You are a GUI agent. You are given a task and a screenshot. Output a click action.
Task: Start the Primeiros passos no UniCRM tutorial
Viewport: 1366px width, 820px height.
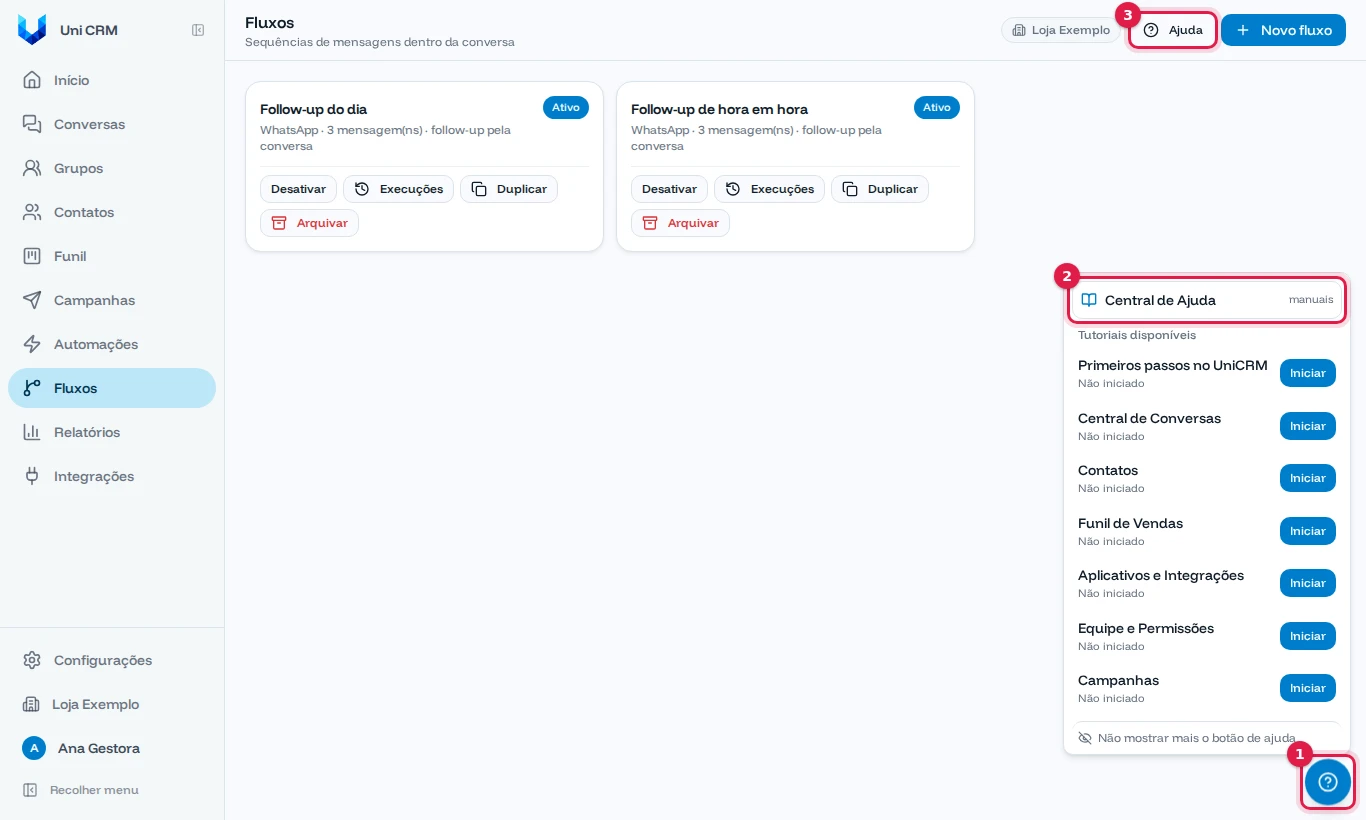pyautogui.click(x=1308, y=373)
